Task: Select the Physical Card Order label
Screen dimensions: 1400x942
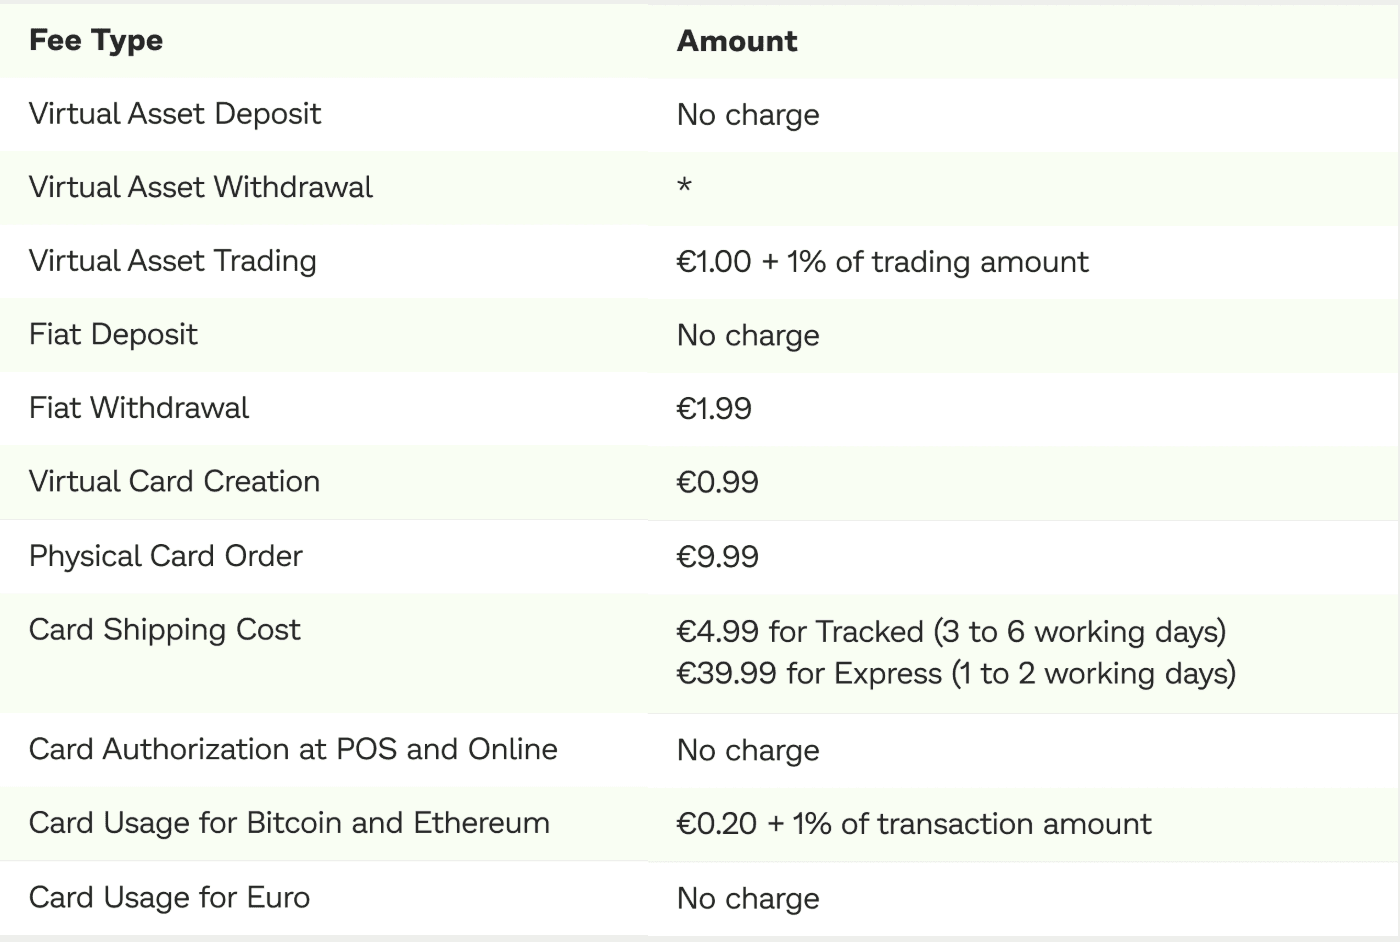Action: pyautogui.click(x=166, y=556)
